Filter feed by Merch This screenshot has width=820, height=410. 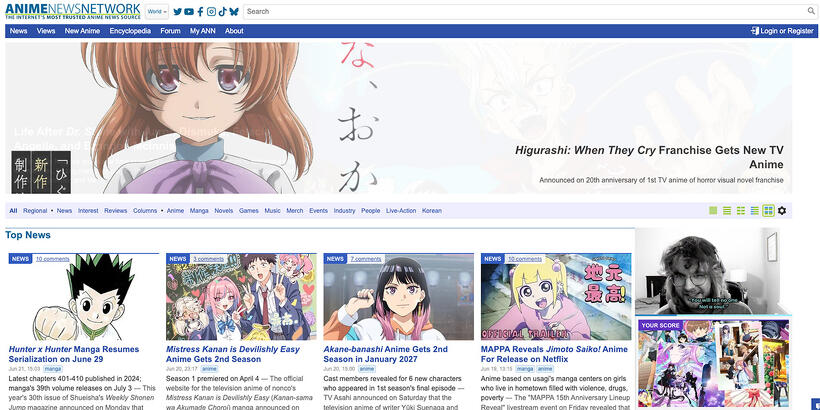click(294, 211)
